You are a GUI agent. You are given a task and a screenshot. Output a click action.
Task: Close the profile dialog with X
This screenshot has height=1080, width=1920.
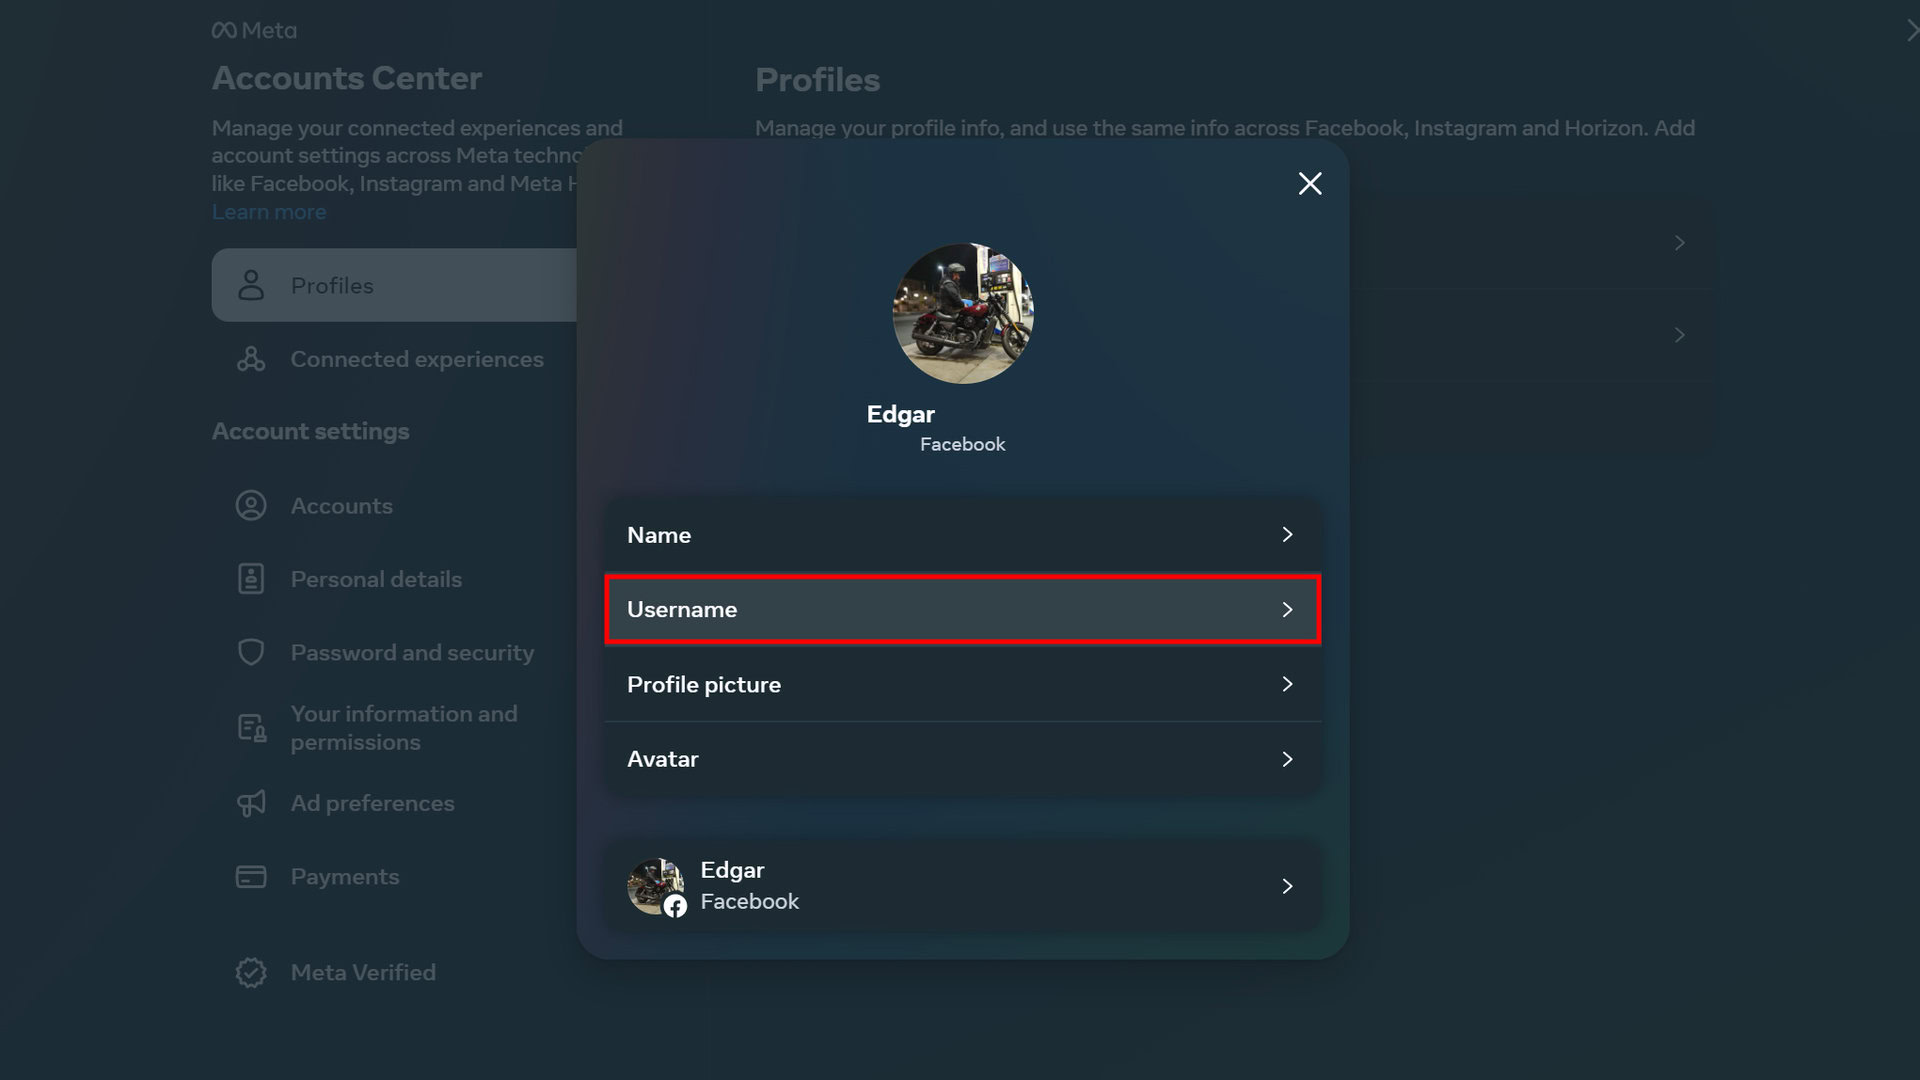[x=1310, y=184]
